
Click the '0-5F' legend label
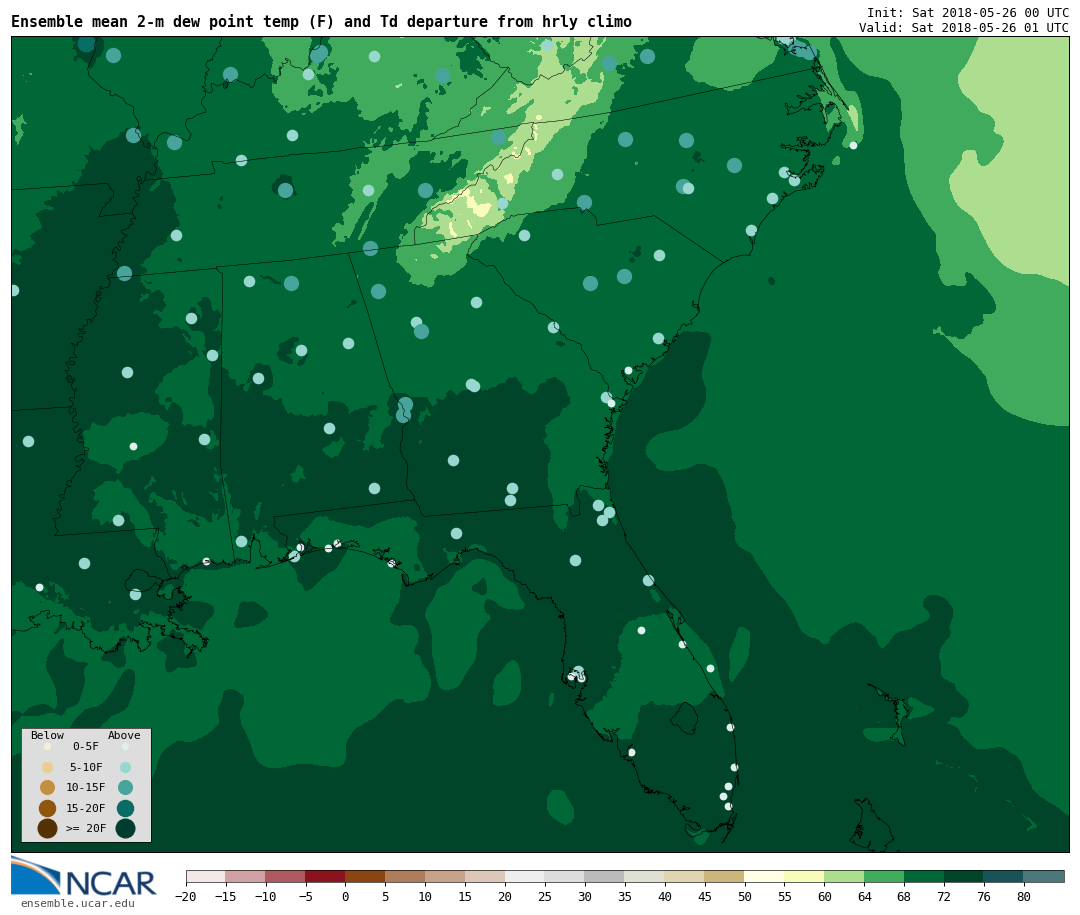86,746
